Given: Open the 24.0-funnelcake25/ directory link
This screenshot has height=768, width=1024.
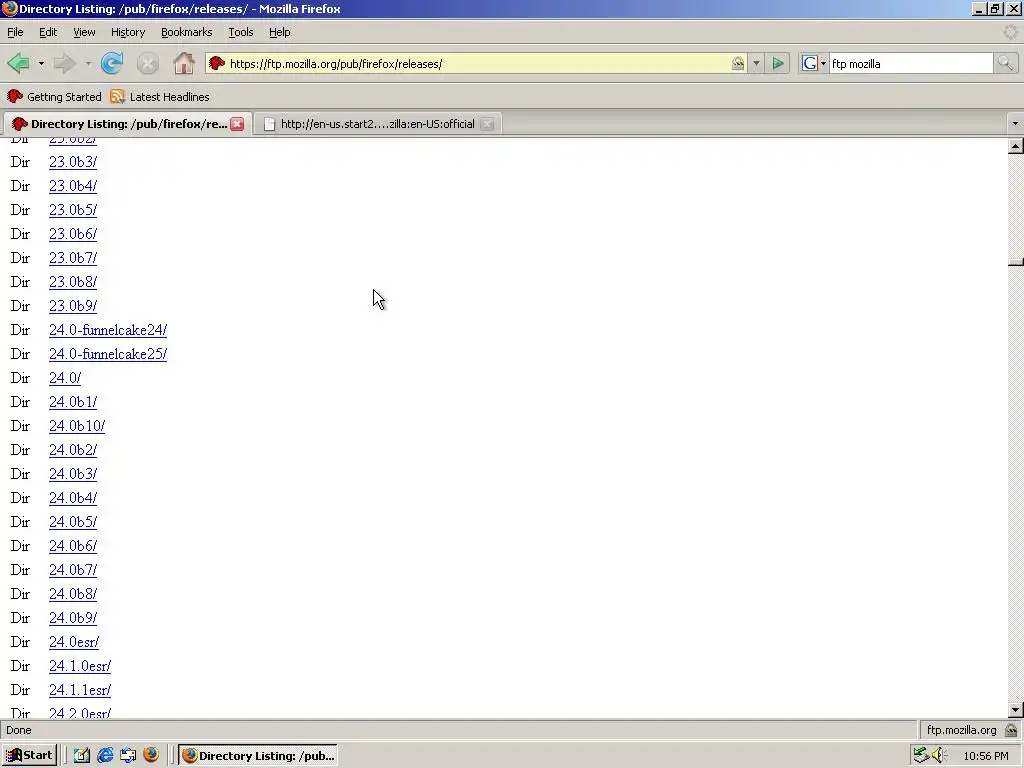Looking at the screenshot, I should [x=108, y=354].
